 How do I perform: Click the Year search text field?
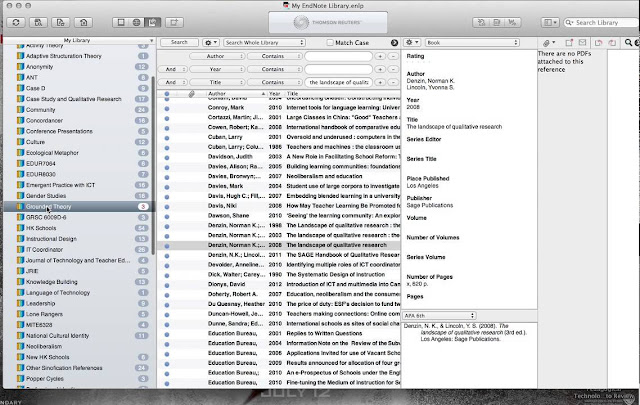click(x=338, y=69)
